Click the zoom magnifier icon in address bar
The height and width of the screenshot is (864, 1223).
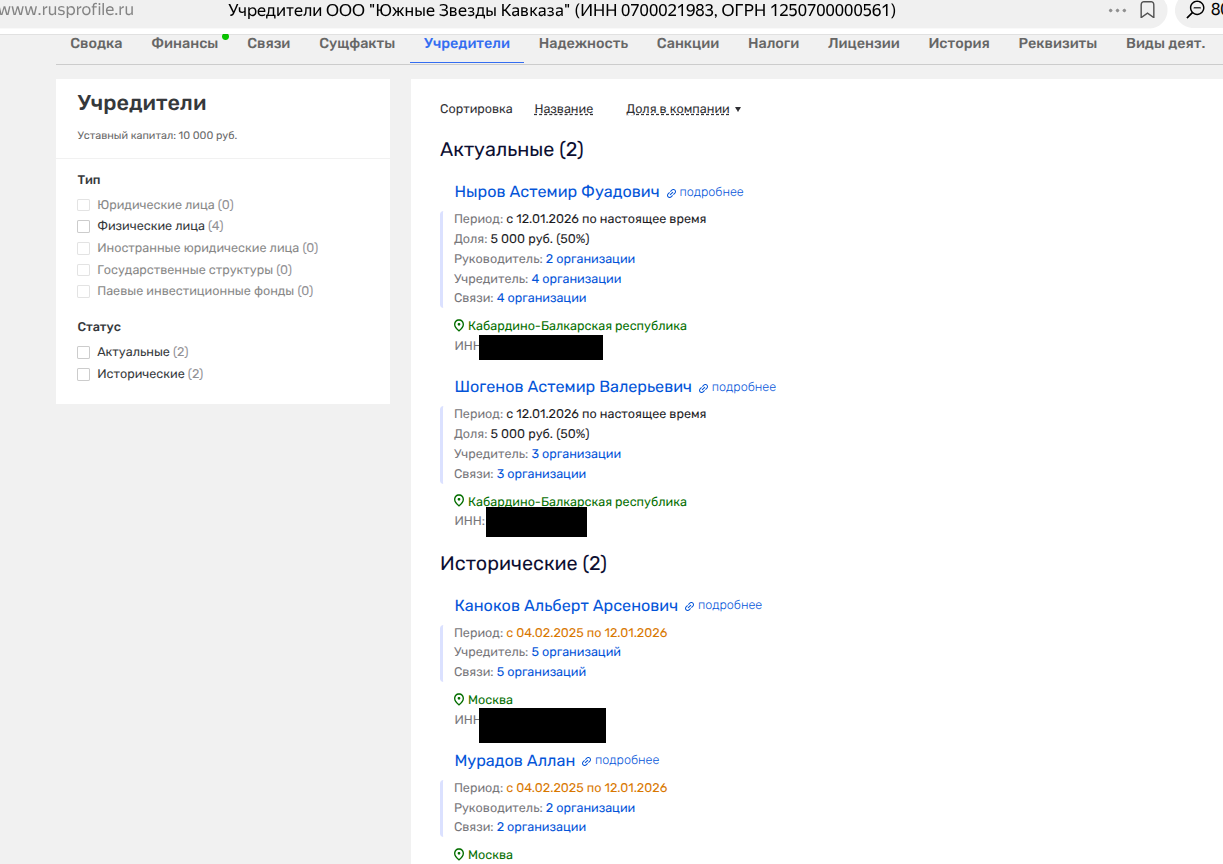(x=1195, y=11)
